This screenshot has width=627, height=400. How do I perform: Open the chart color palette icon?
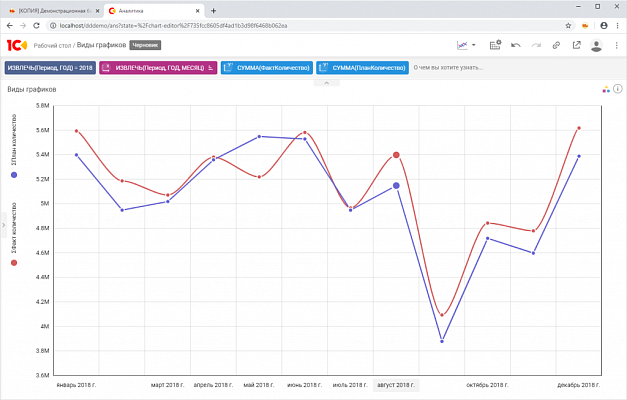pos(606,89)
